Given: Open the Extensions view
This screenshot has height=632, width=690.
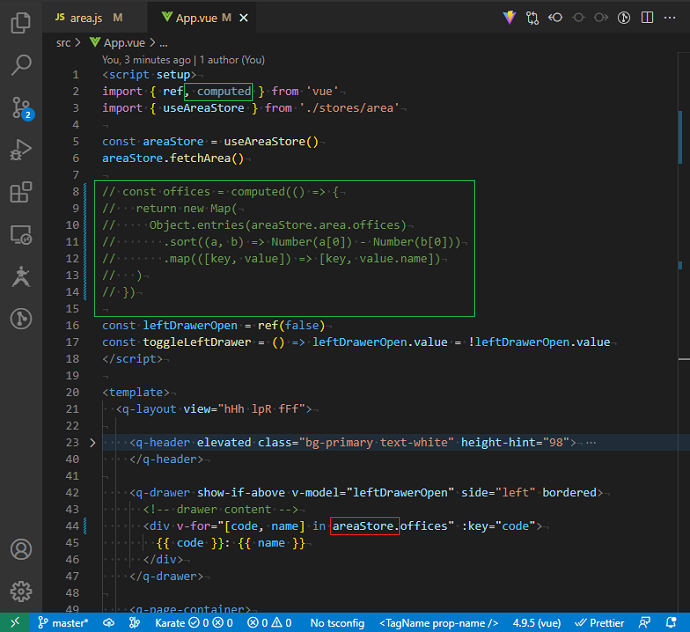Looking at the screenshot, I should tap(21, 192).
